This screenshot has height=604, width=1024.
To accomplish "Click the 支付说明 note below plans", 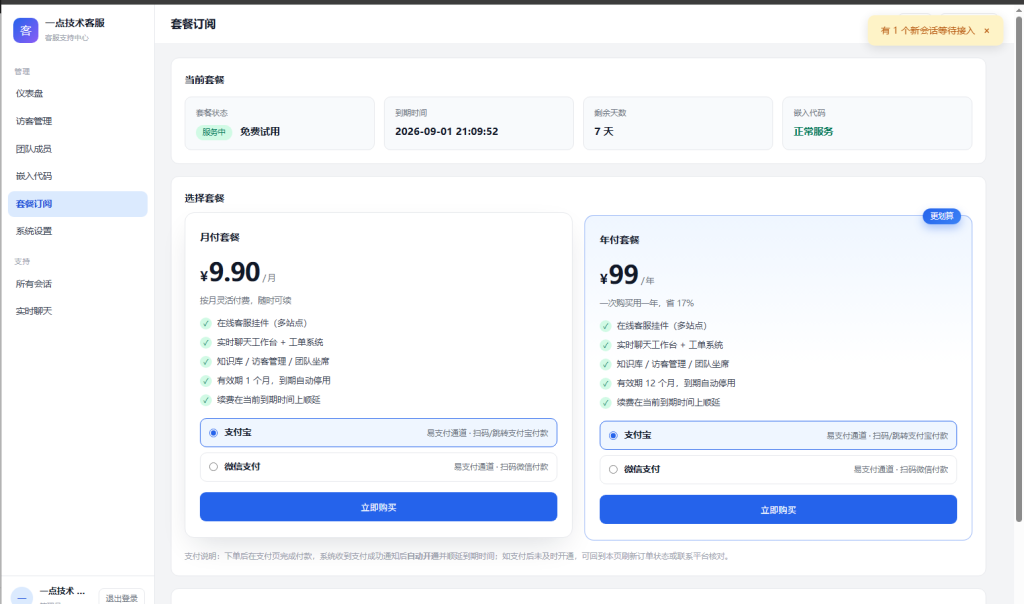I will (457, 556).
